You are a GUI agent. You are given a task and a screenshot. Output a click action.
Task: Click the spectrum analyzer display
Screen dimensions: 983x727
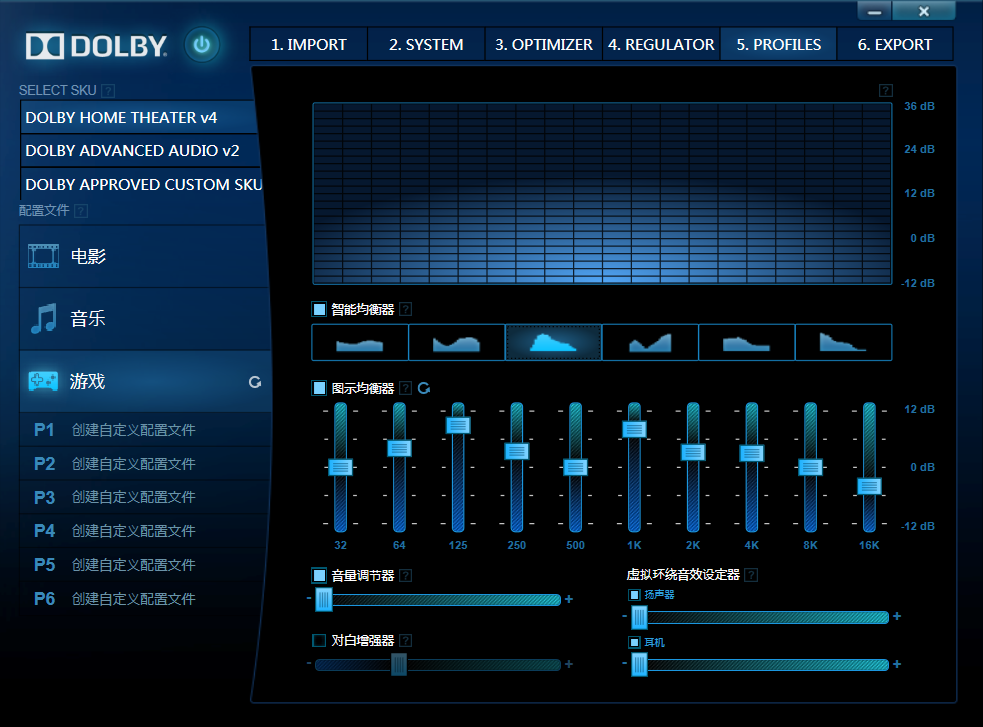[602, 194]
